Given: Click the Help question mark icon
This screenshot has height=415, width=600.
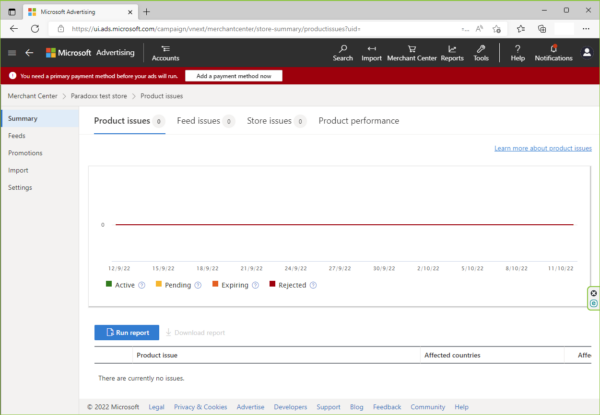Looking at the screenshot, I should 517,53.
